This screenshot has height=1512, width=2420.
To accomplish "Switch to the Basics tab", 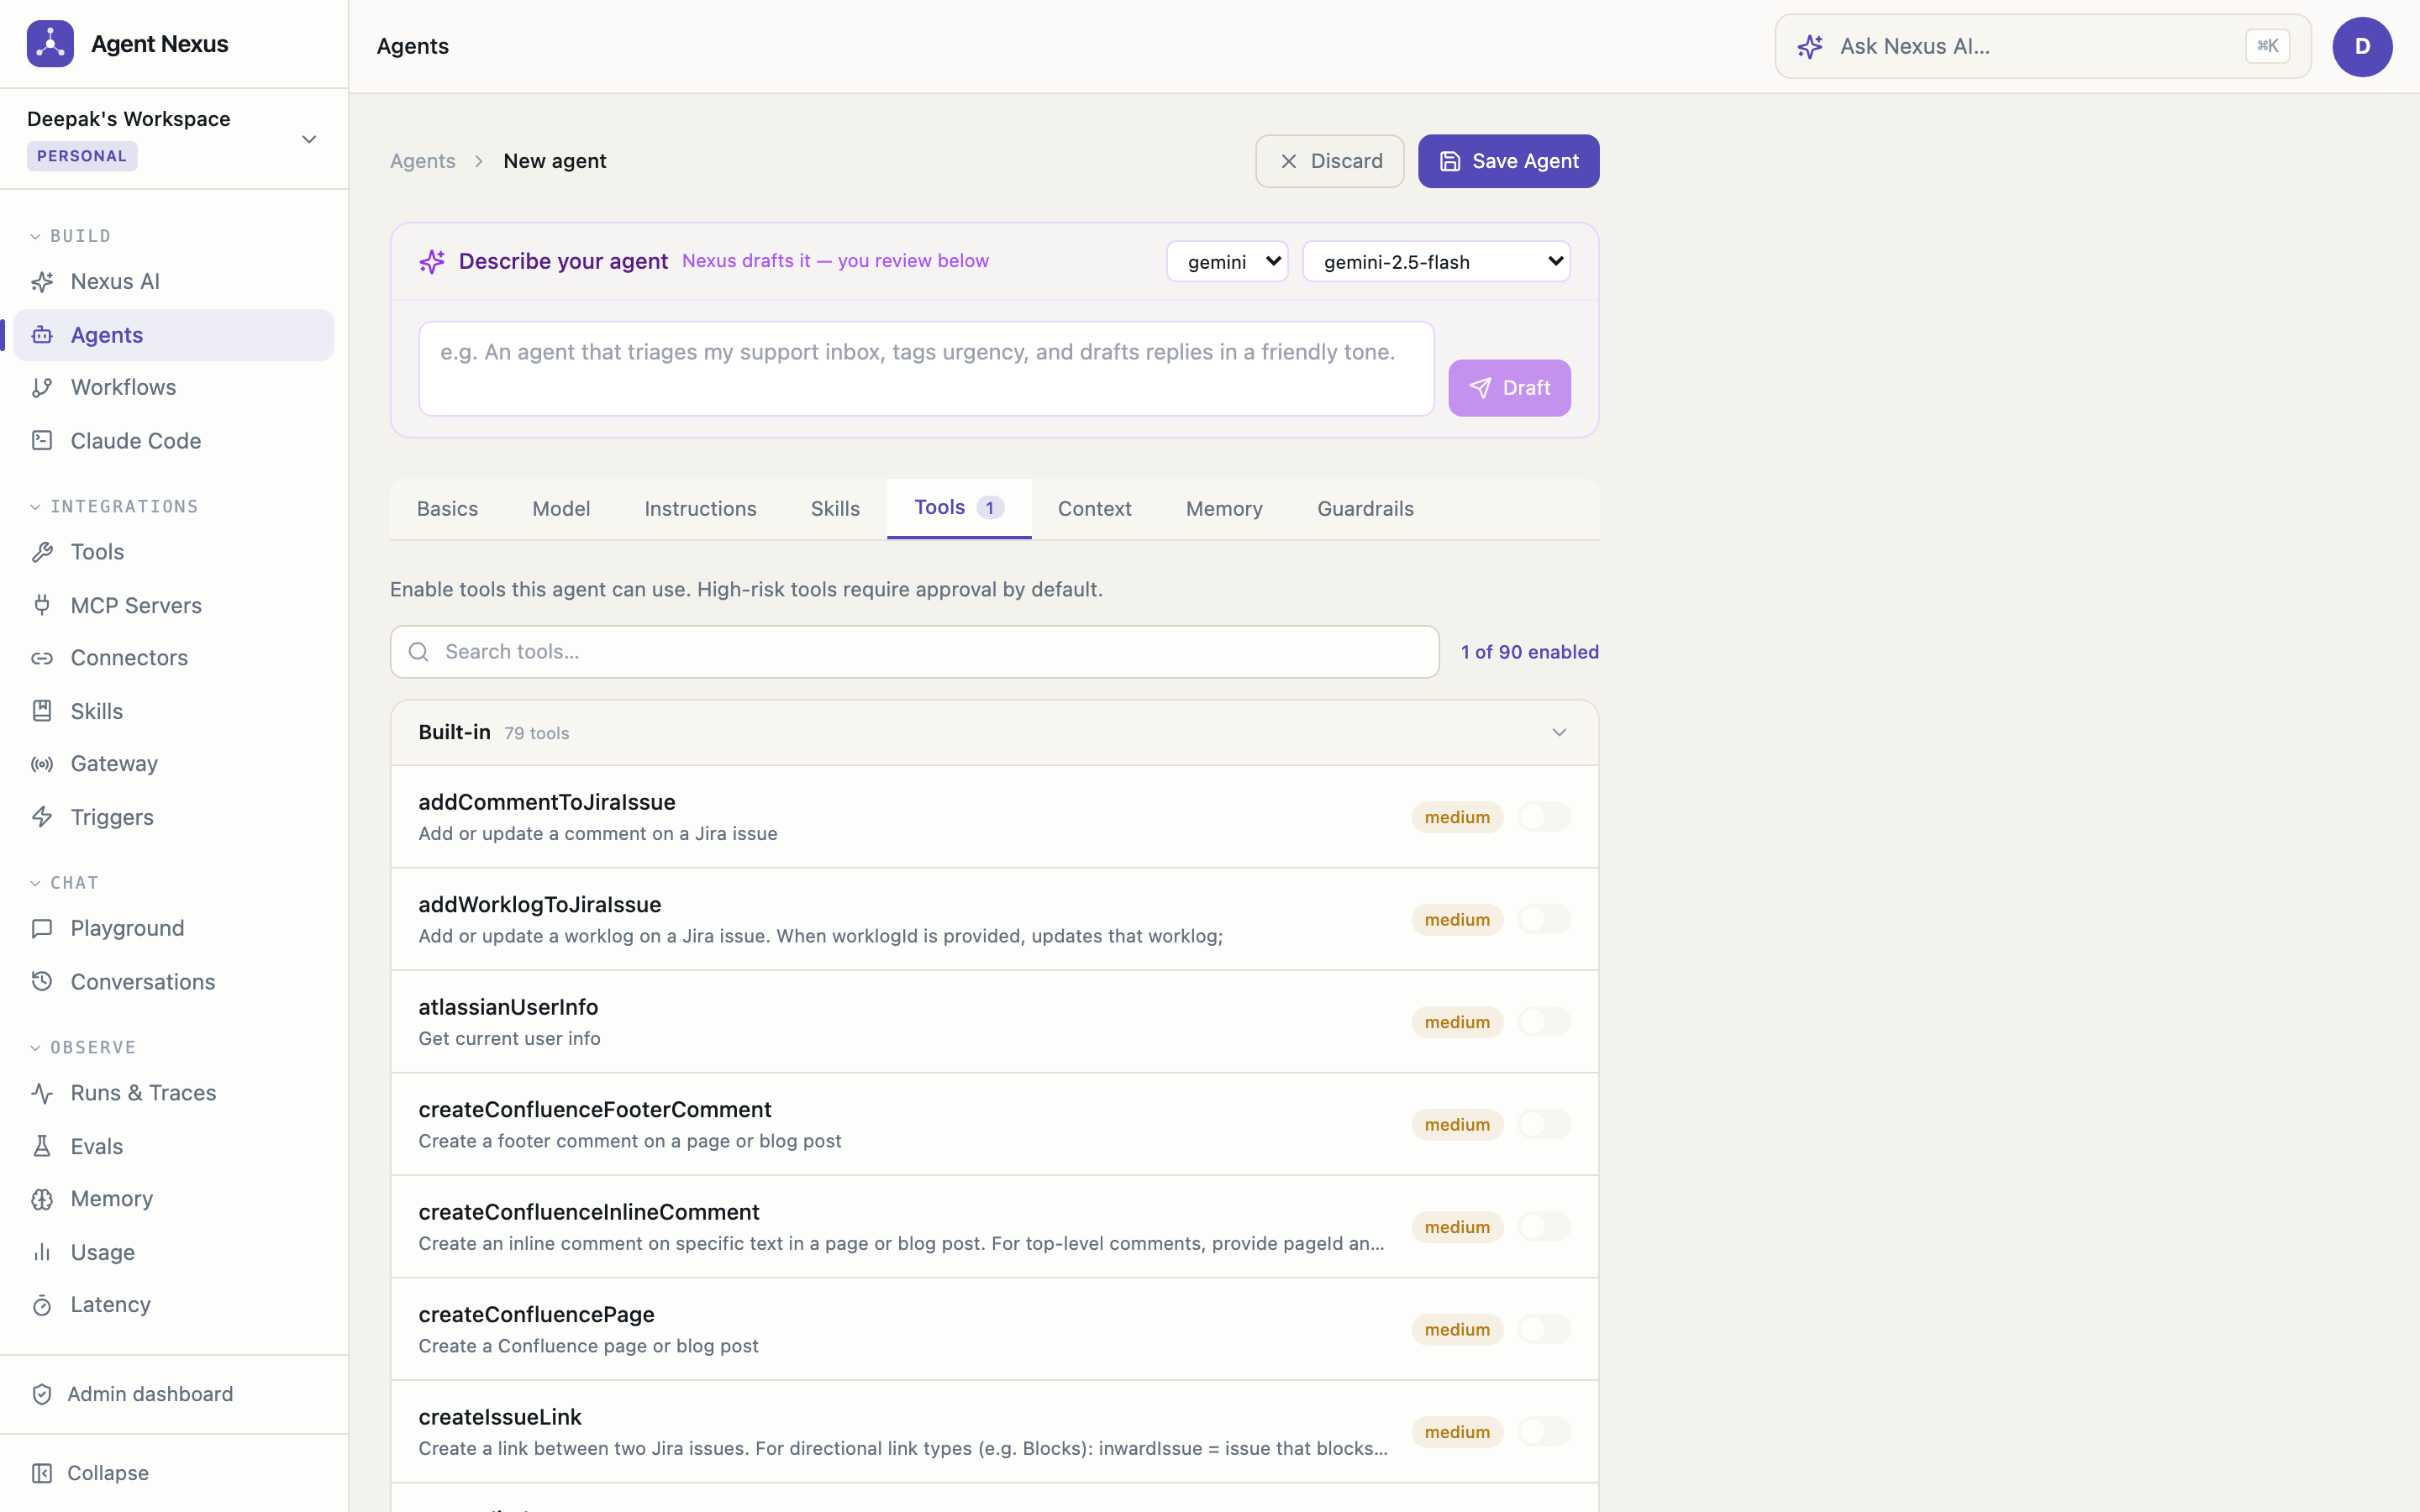I will (x=447, y=509).
